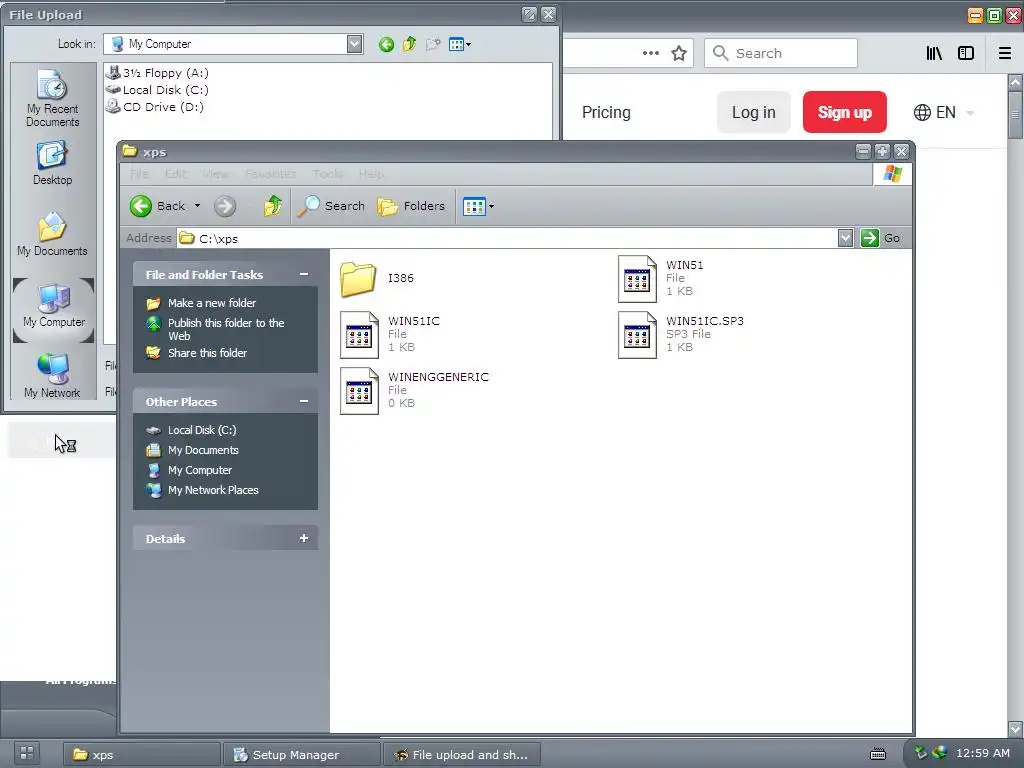Image resolution: width=1024 pixels, height=768 pixels.
Task: Click the green back arrow in File Upload
Action: (x=386, y=44)
